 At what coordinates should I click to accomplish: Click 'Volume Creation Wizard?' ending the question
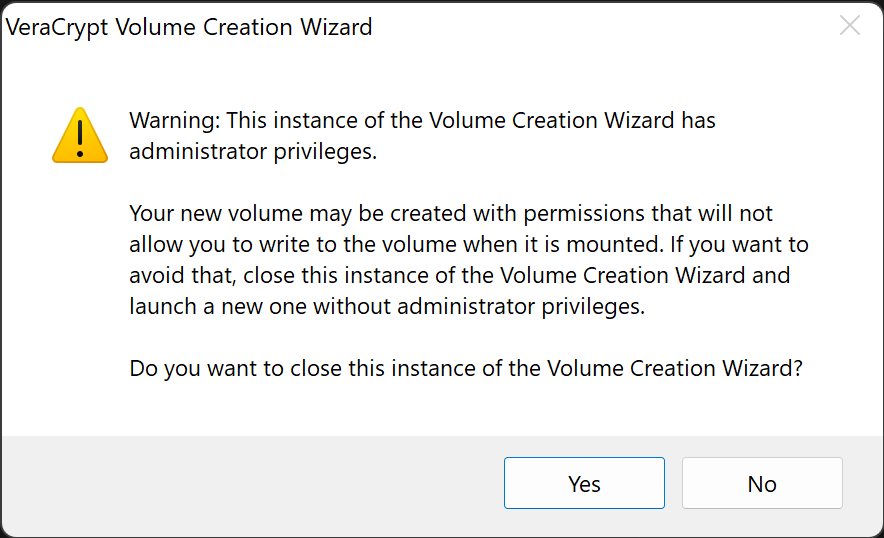(x=674, y=368)
